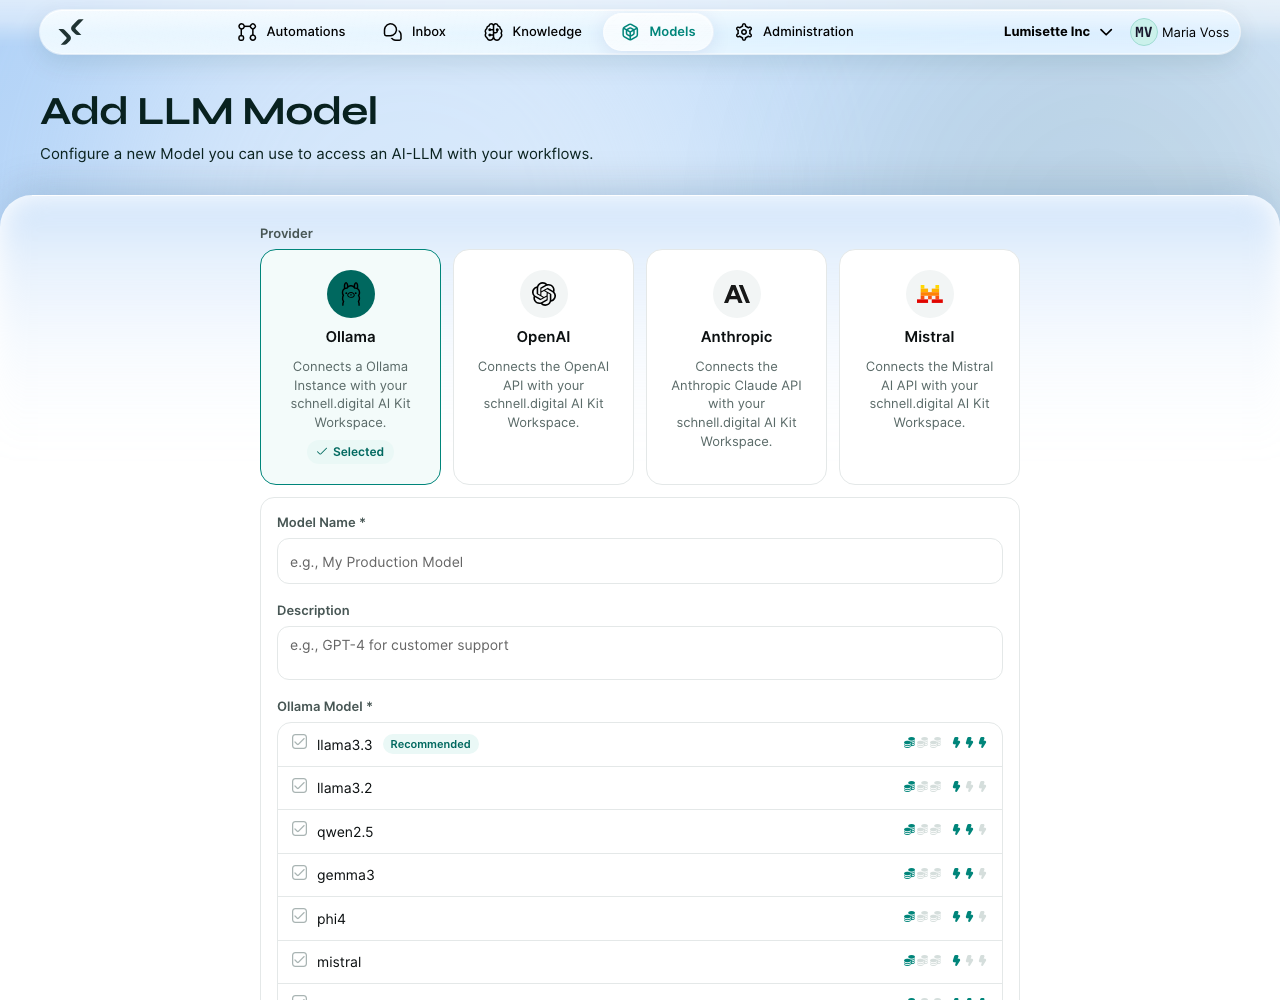Viewport: 1280px width, 1000px height.
Task: Click the Selected badge on Ollama card
Action: [351, 452]
